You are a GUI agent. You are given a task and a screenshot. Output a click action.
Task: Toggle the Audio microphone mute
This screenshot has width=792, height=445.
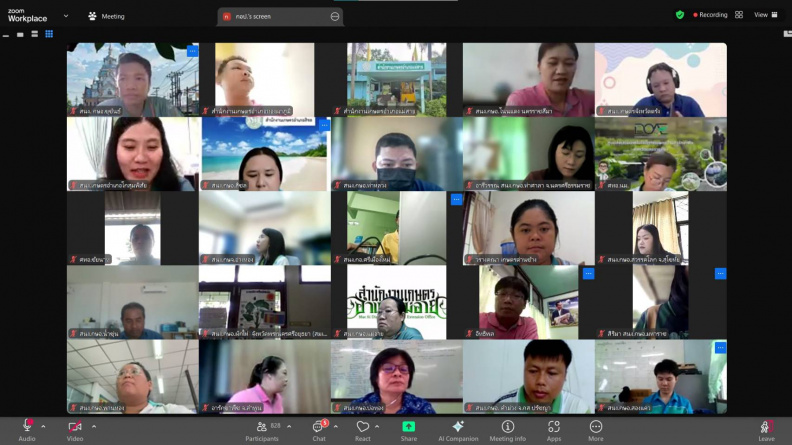(27, 431)
